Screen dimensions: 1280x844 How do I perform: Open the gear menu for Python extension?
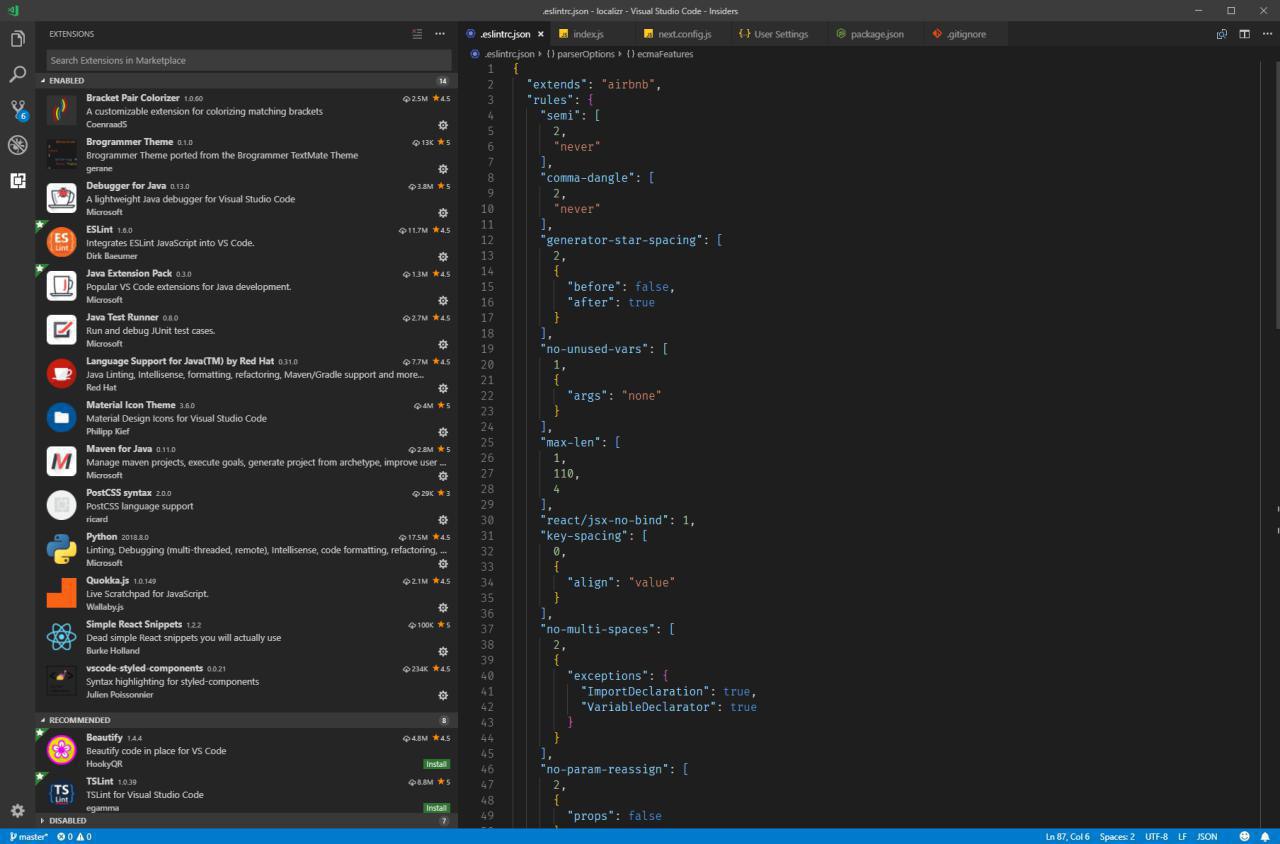443,564
